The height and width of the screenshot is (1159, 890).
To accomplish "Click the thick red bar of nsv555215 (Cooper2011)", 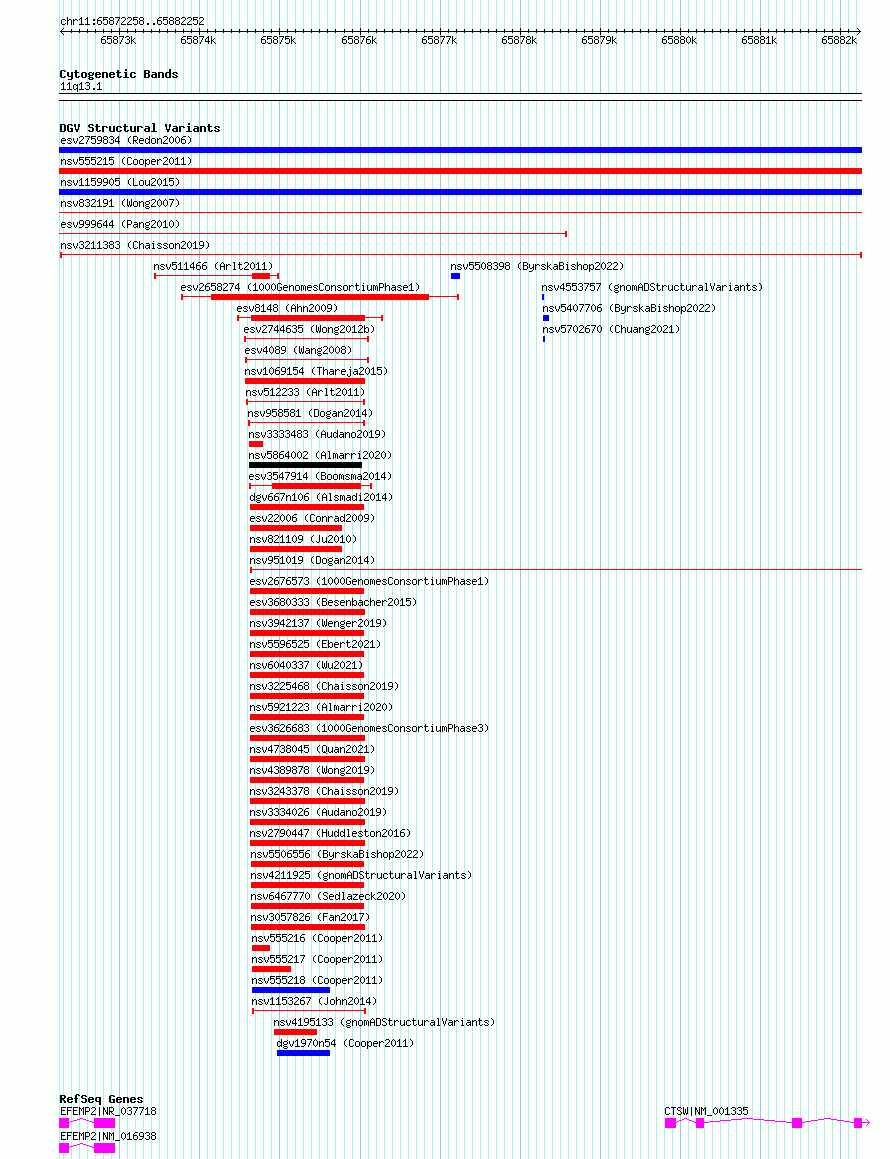I will point(461,171).
